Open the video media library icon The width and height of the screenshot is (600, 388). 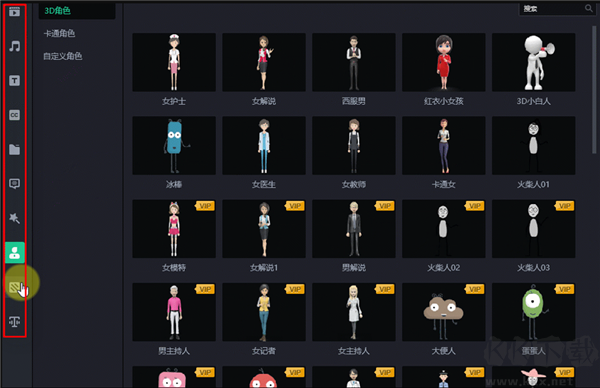[15, 12]
